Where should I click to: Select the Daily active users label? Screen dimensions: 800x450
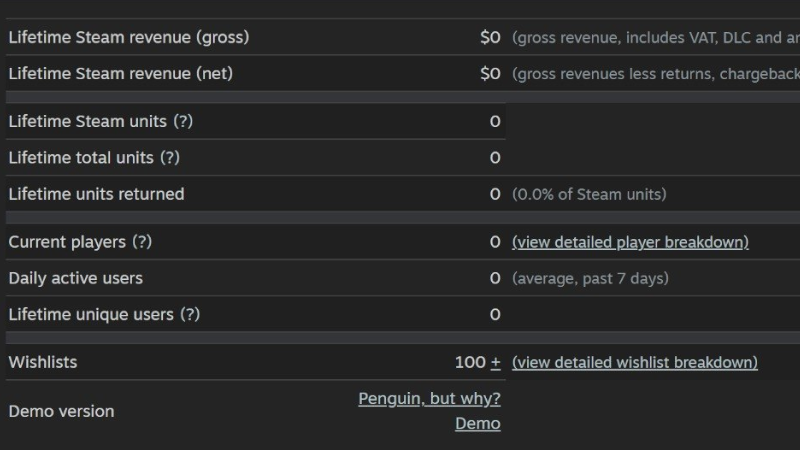pyautogui.click(x=76, y=278)
